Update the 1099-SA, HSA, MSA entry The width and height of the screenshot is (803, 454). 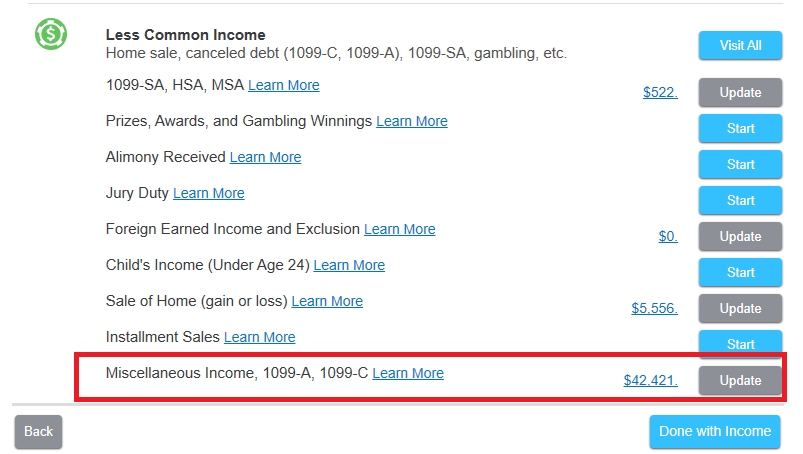click(x=740, y=93)
